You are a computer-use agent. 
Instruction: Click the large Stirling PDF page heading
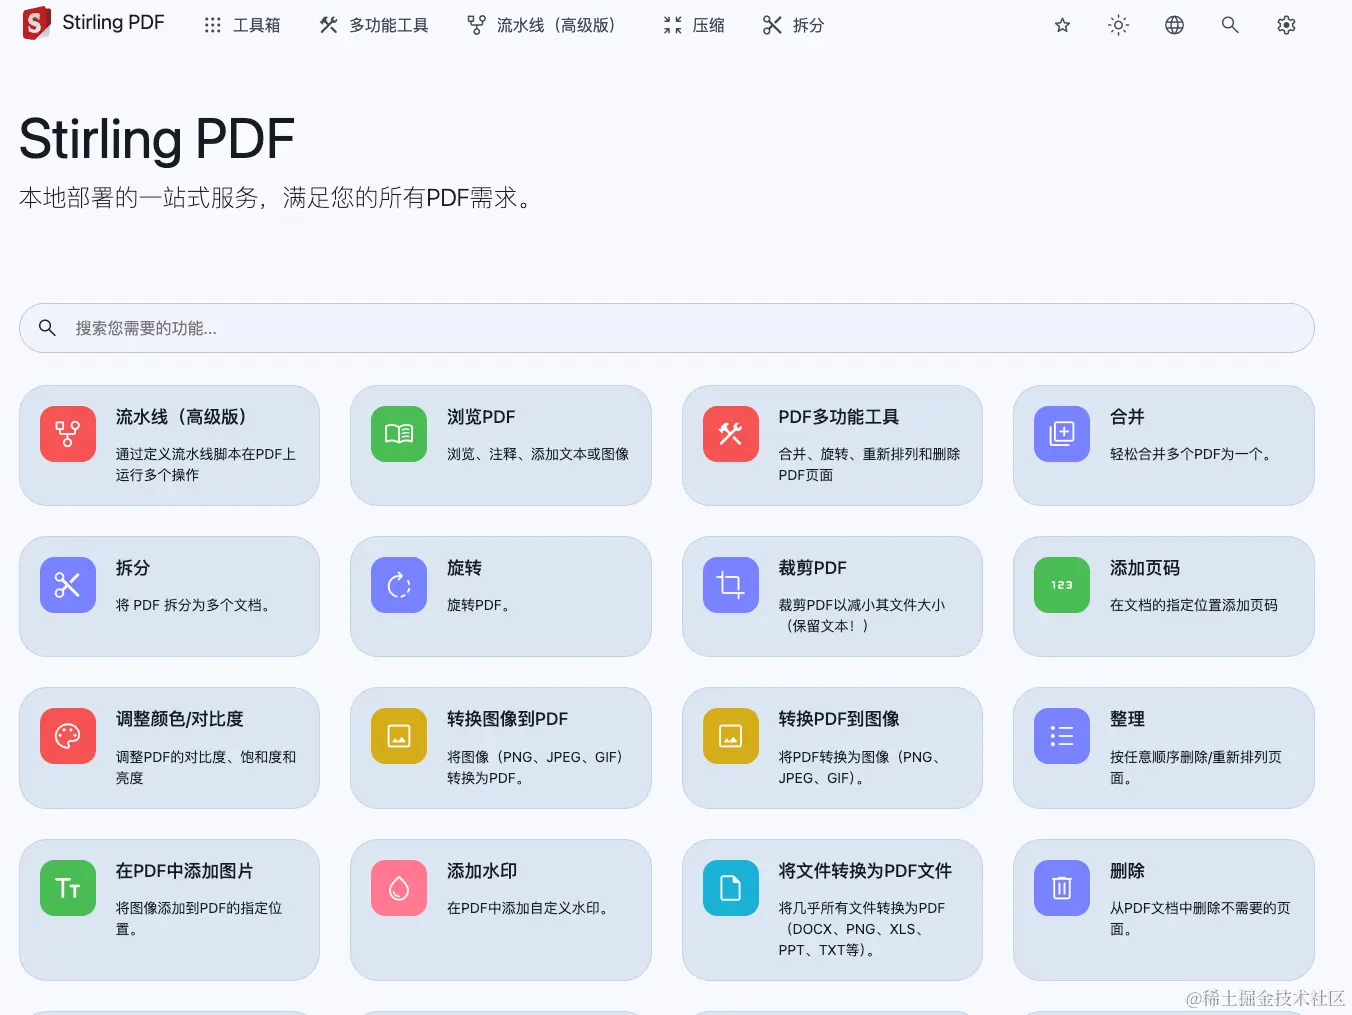pos(157,139)
